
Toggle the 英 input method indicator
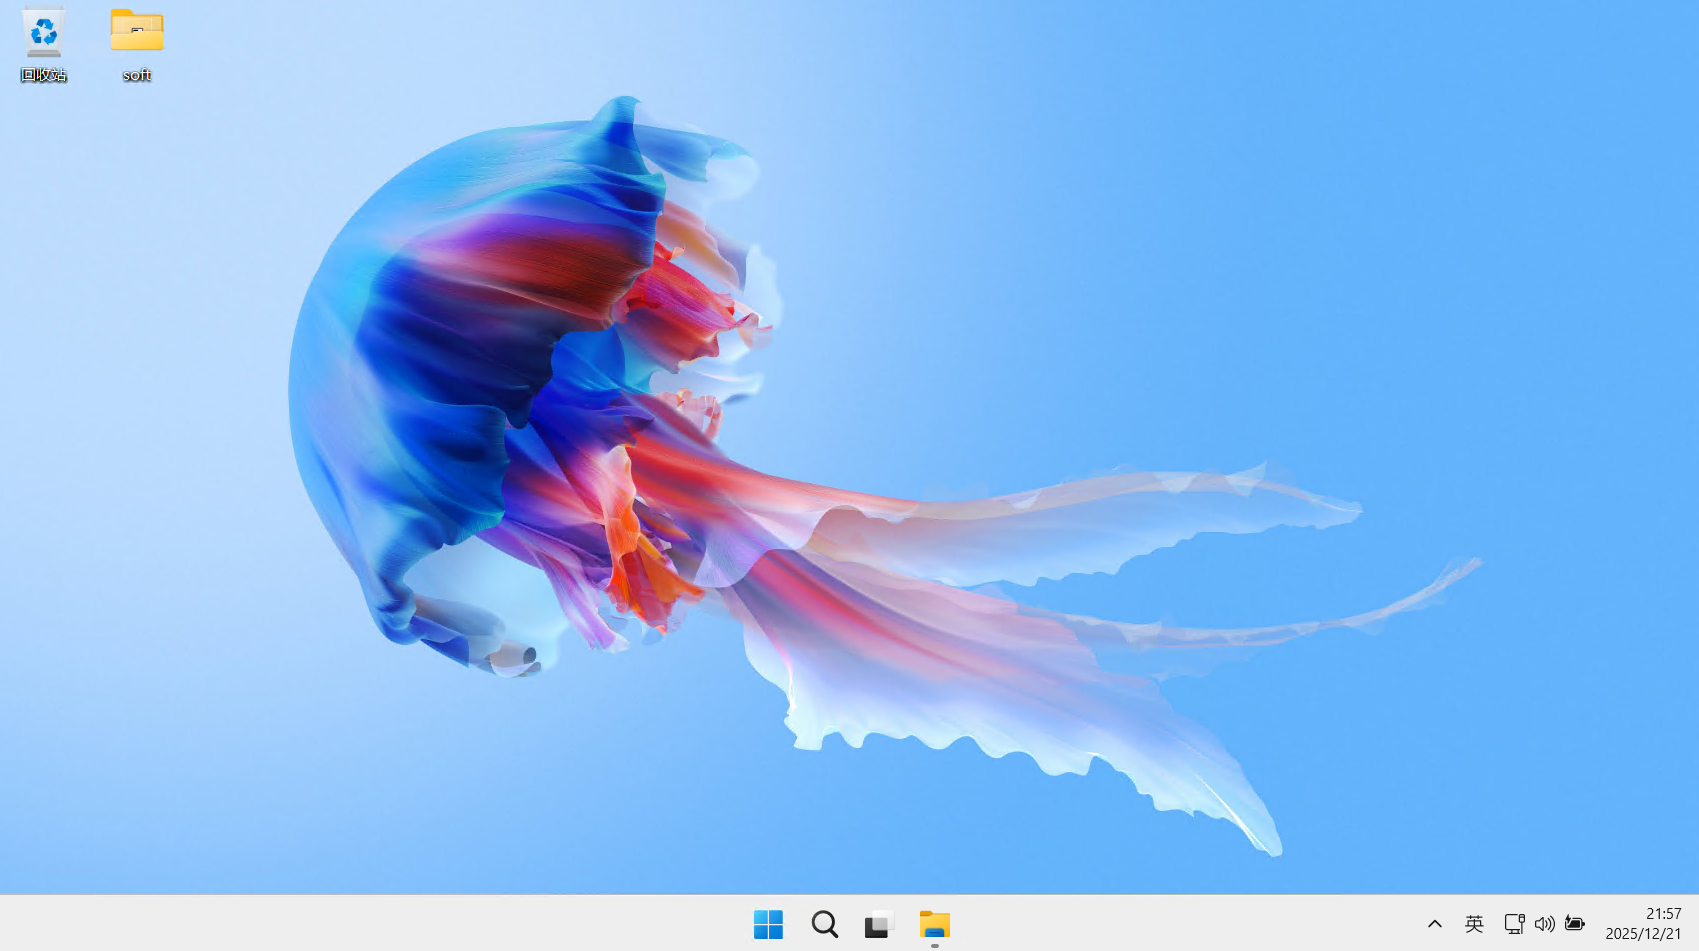coord(1474,924)
